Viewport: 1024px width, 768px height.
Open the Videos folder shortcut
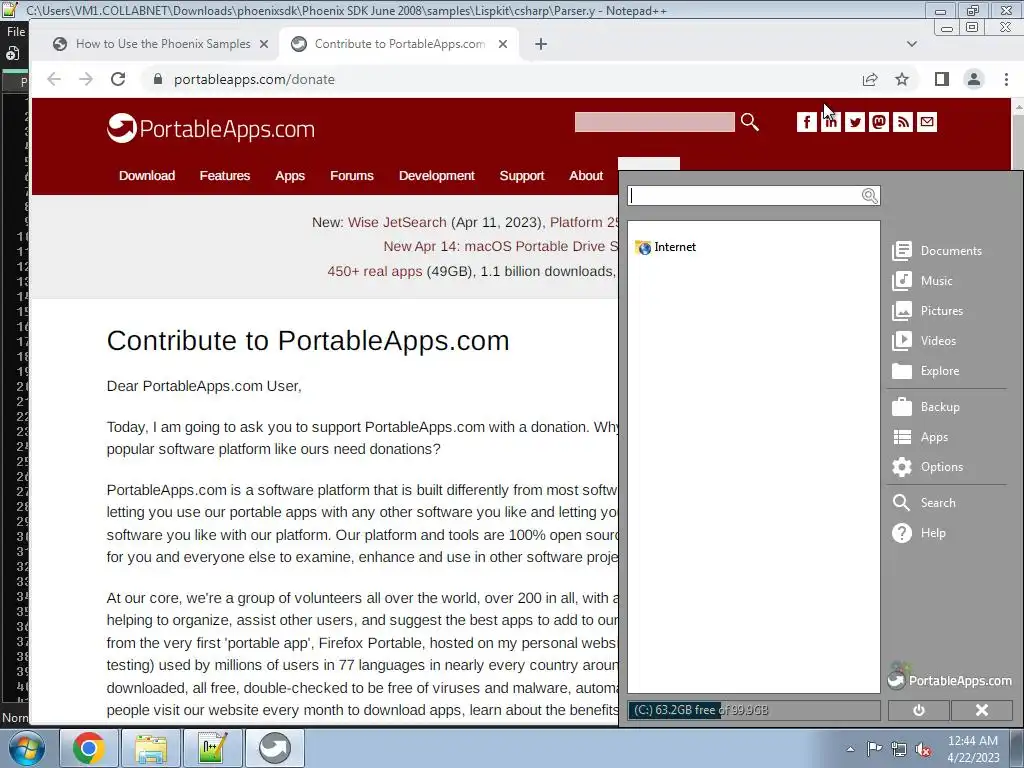point(924,341)
